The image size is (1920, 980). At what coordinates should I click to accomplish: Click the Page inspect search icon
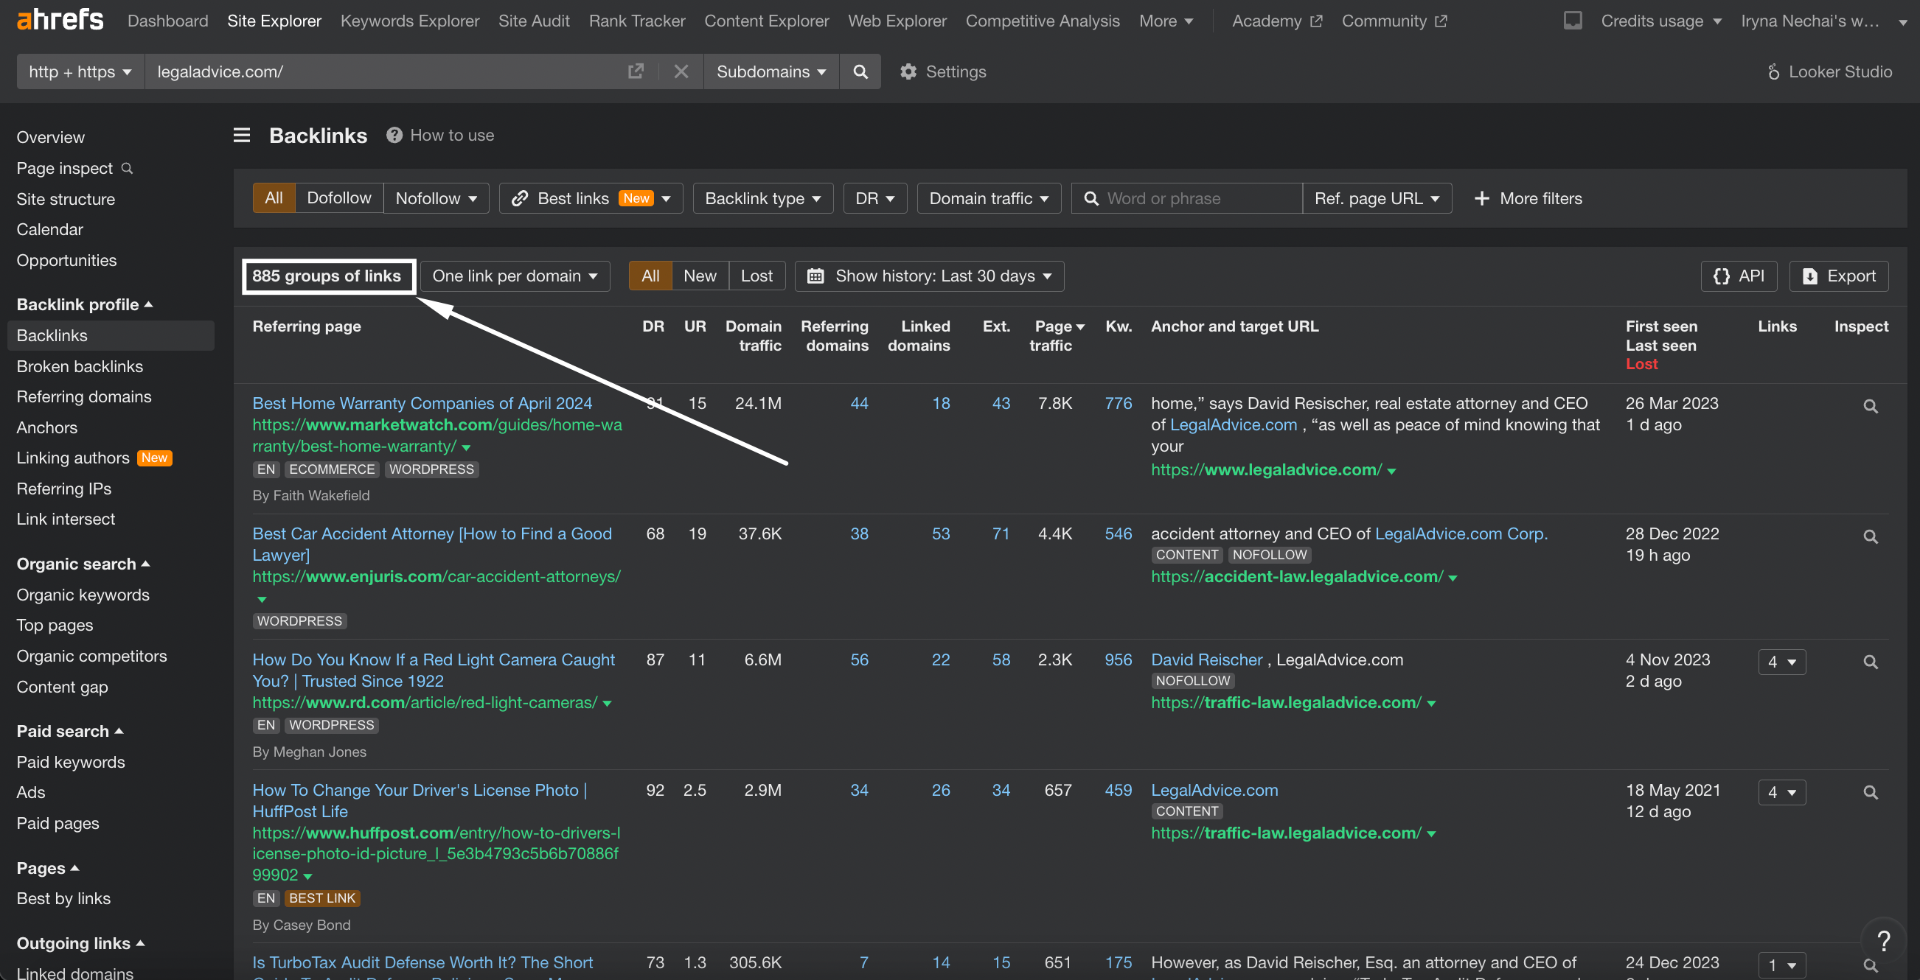pos(127,168)
